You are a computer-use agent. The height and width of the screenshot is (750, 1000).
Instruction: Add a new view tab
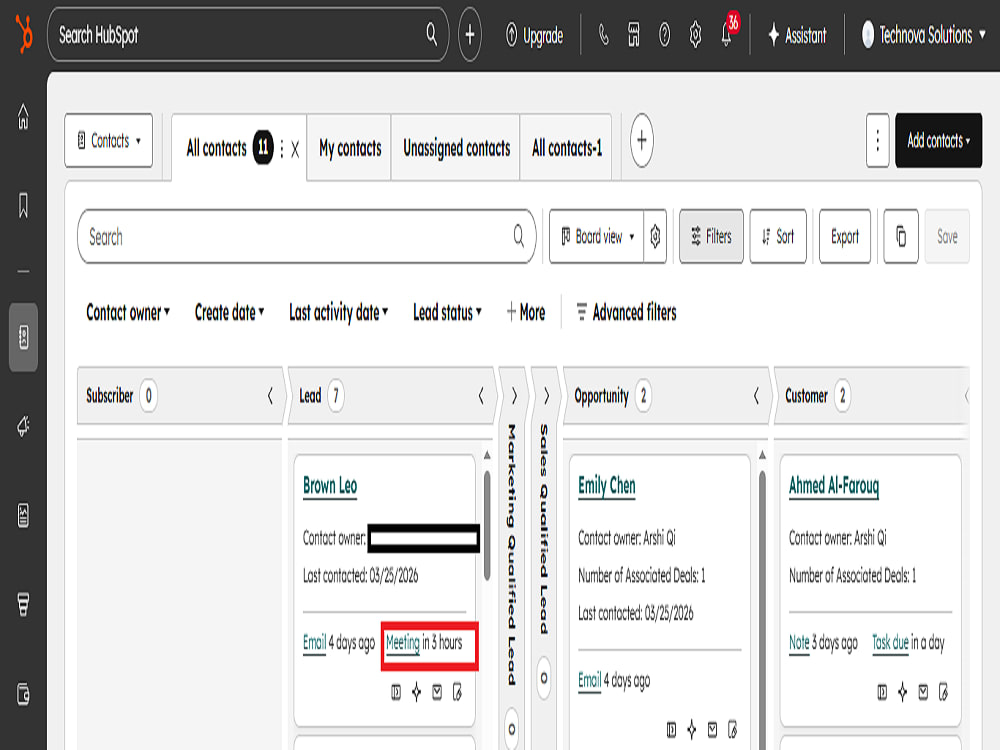pyautogui.click(x=642, y=140)
